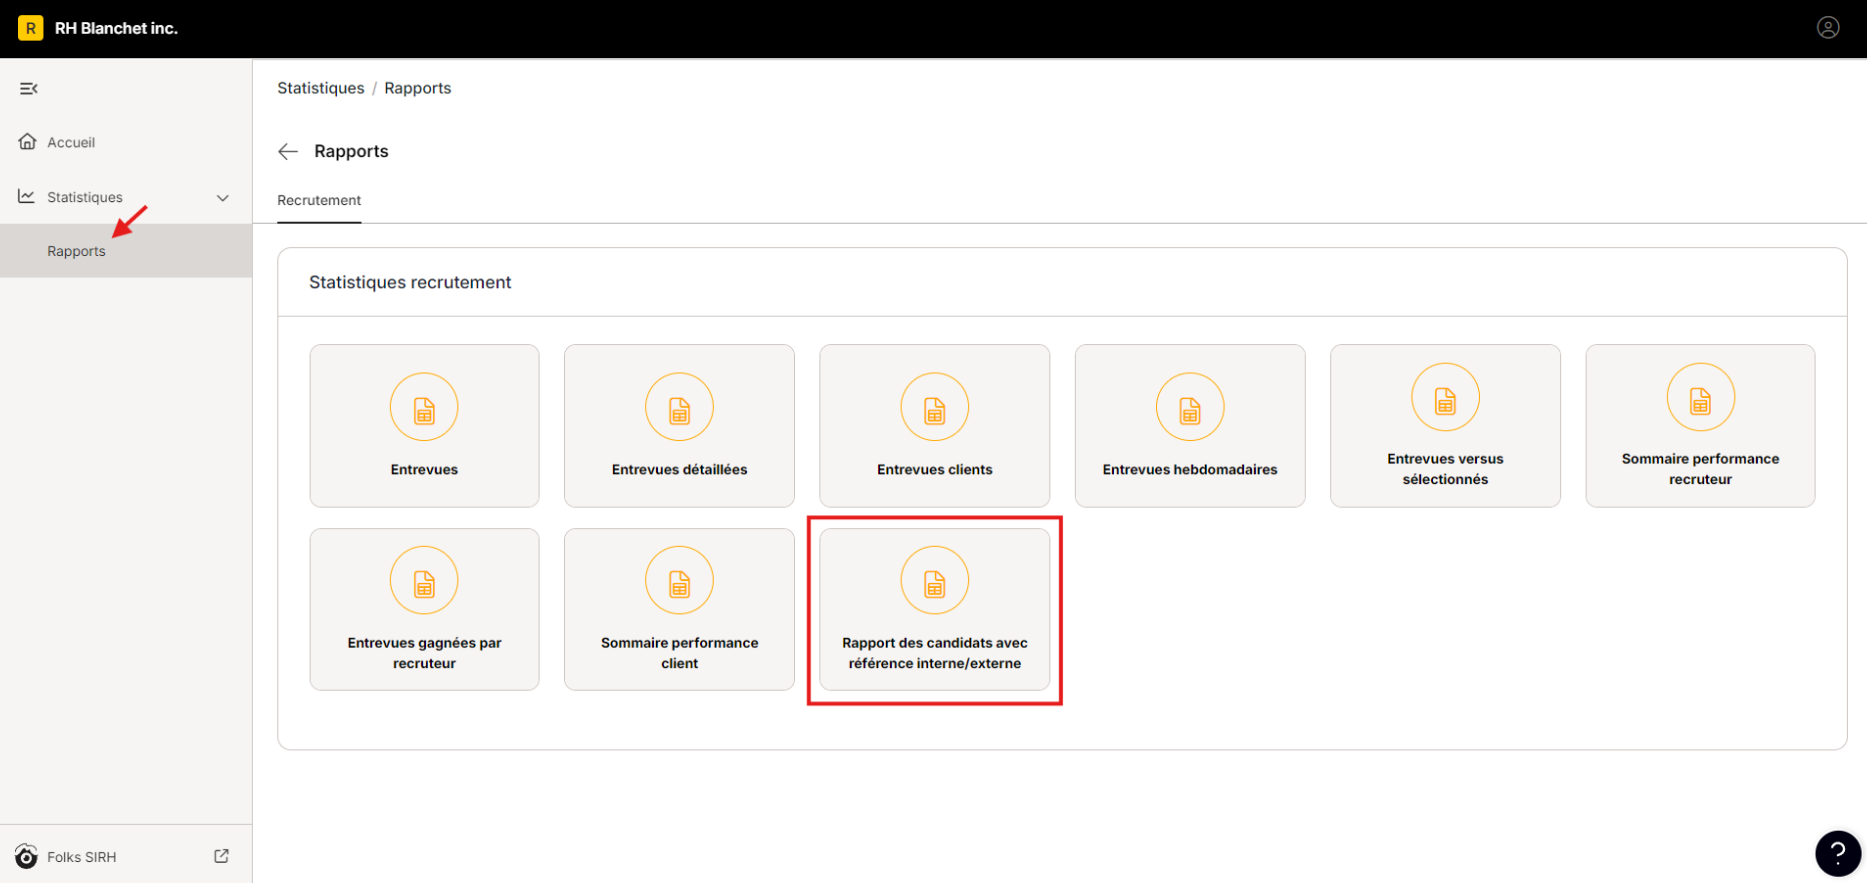
Task: Click the Rapports breadcrumb link
Action: pyautogui.click(x=418, y=88)
